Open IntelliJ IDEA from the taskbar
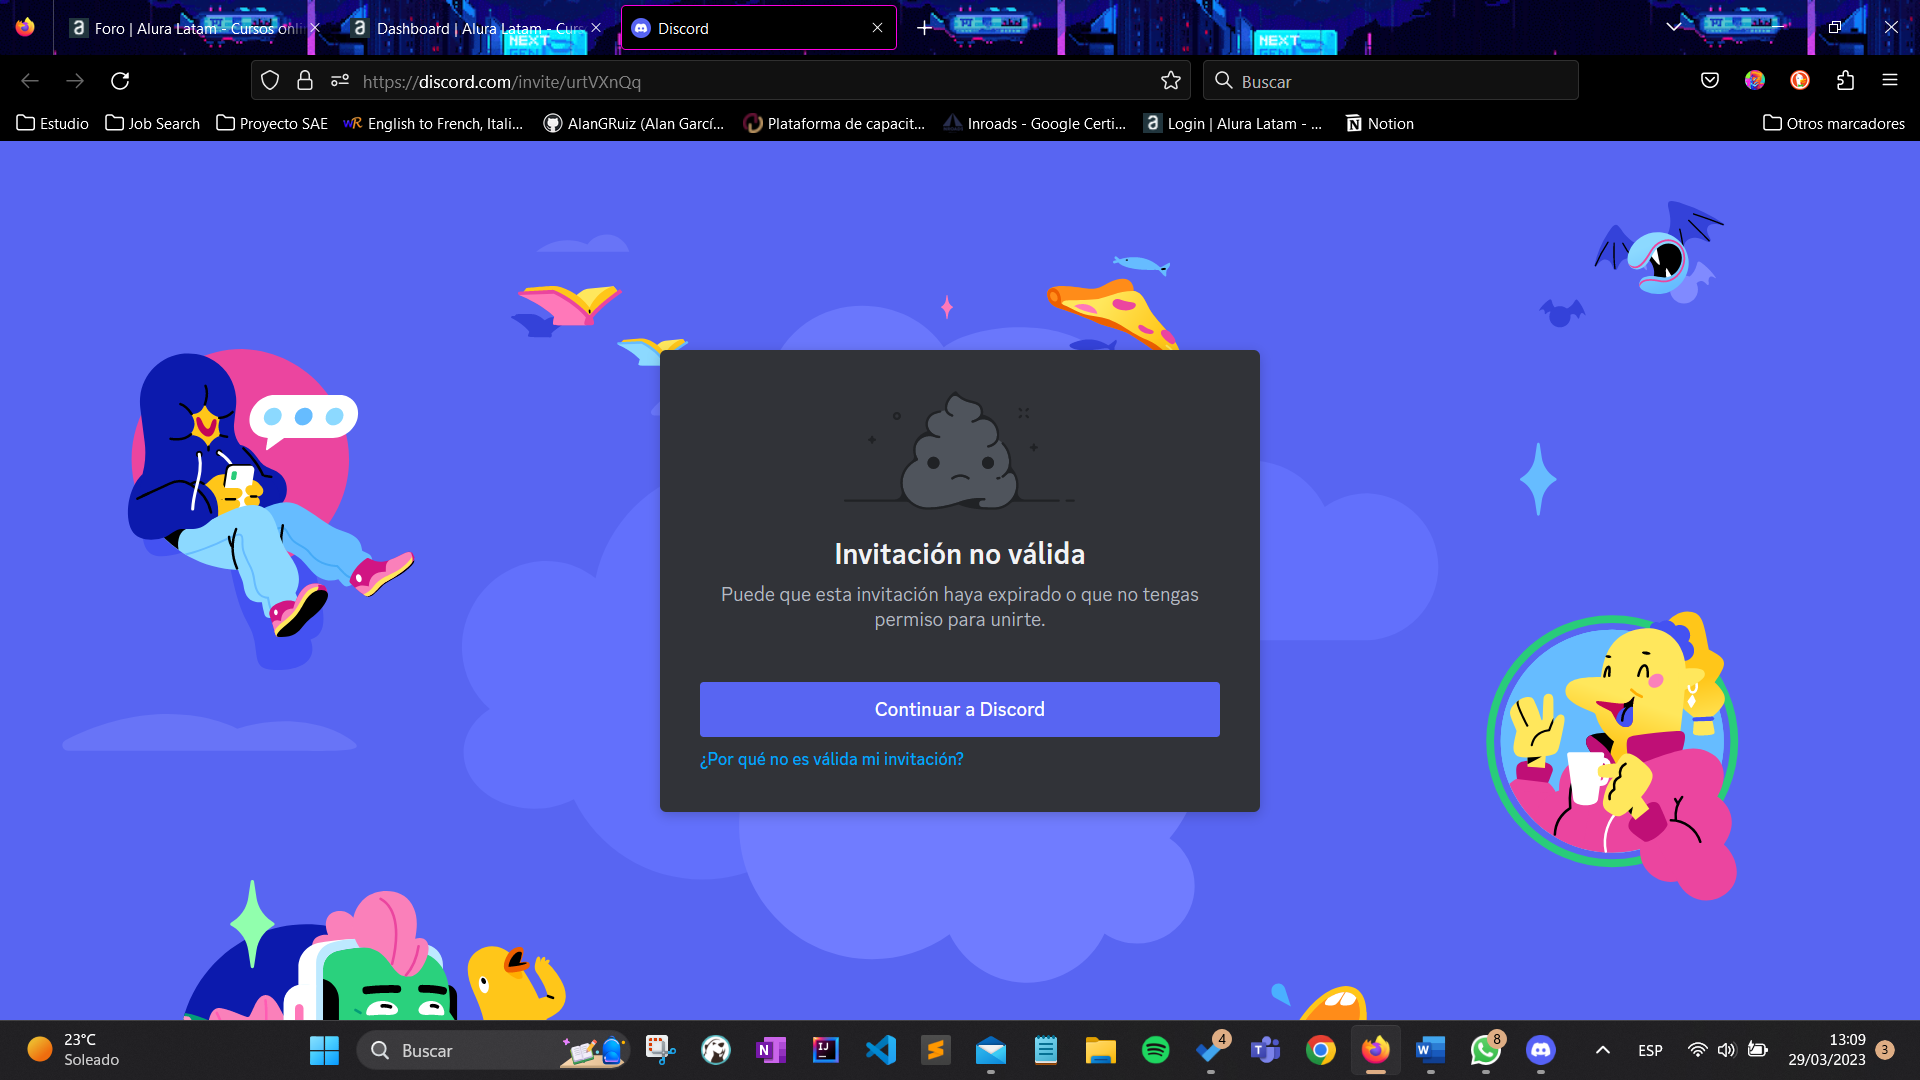Viewport: 1920px width, 1080px height. tap(826, 1050)
